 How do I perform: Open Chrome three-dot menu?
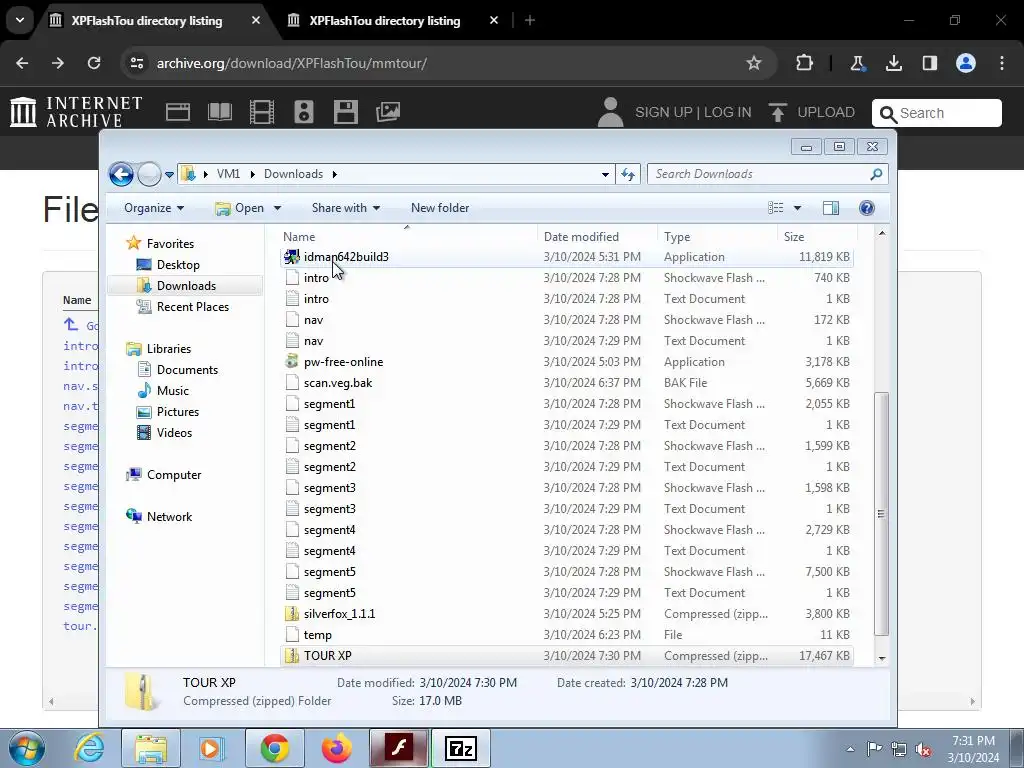(x=1002, y=63)
